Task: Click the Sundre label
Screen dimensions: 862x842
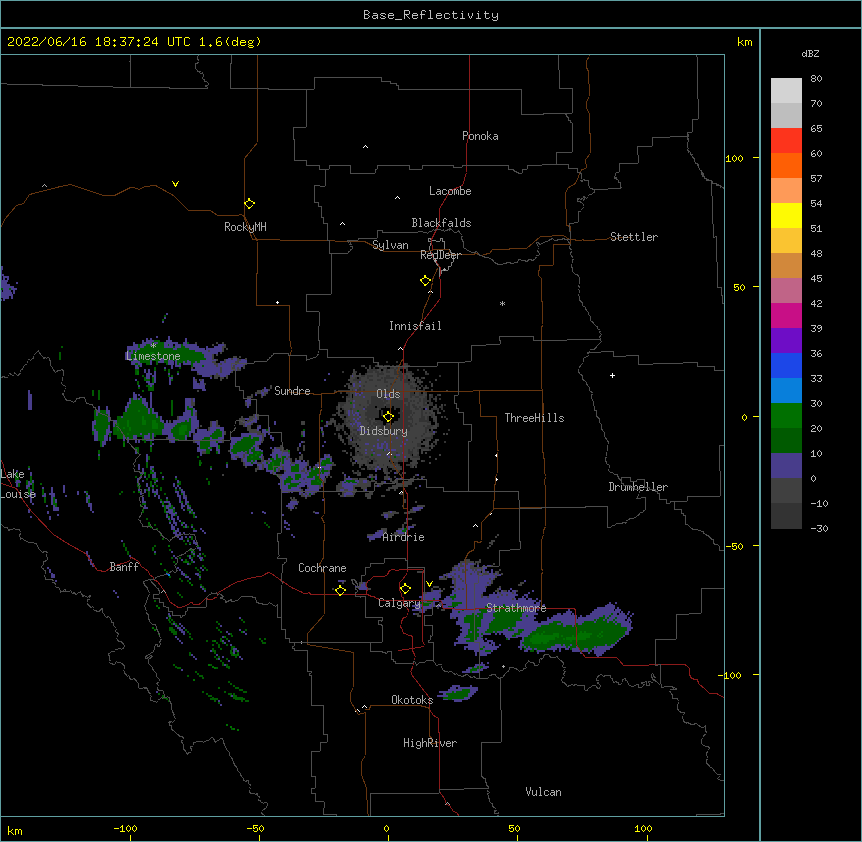Action: [292, 391]
